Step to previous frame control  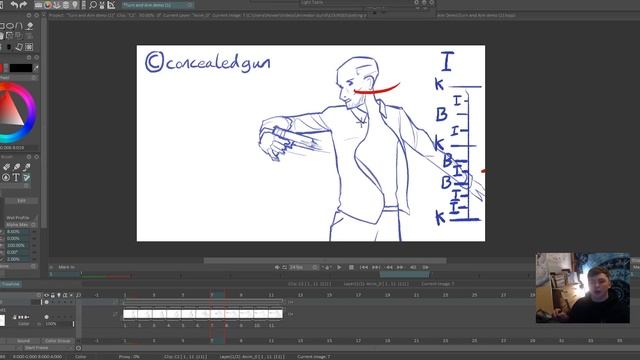pyautogui.click(x=389, y=267)
